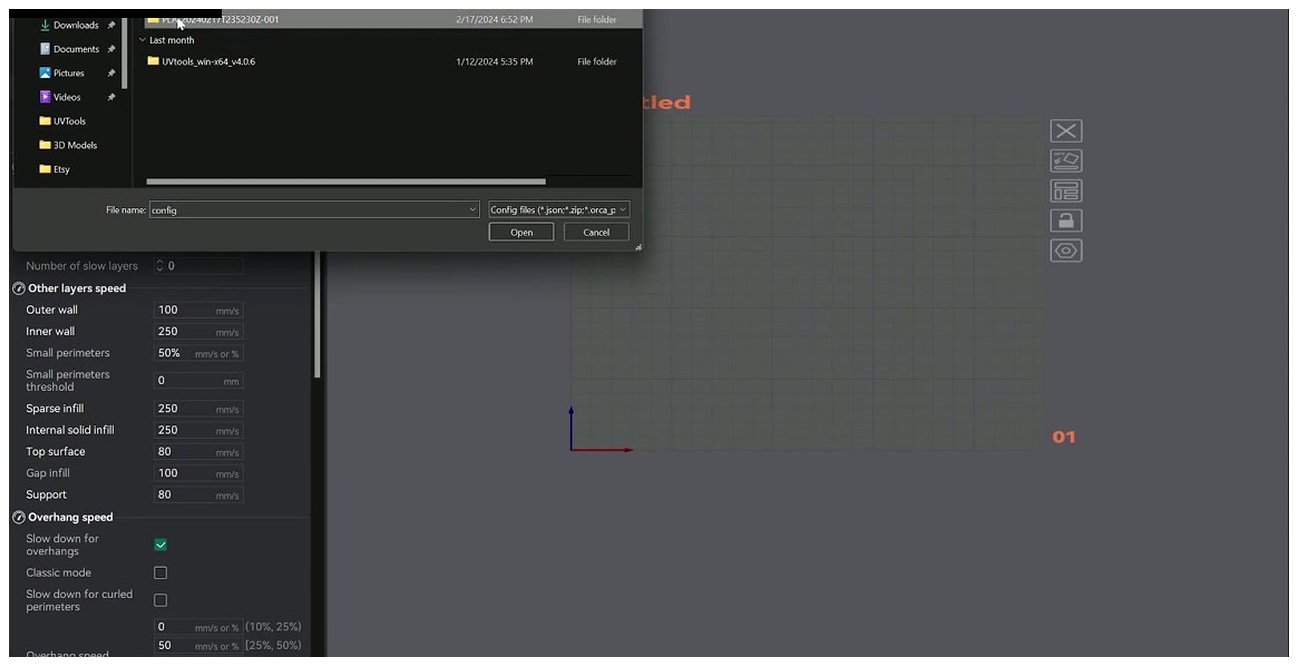Click the overhang speed field for 25%–50%
Image resolution: width=1298 pixels, height=666 pixels.
tap(198, 646)
